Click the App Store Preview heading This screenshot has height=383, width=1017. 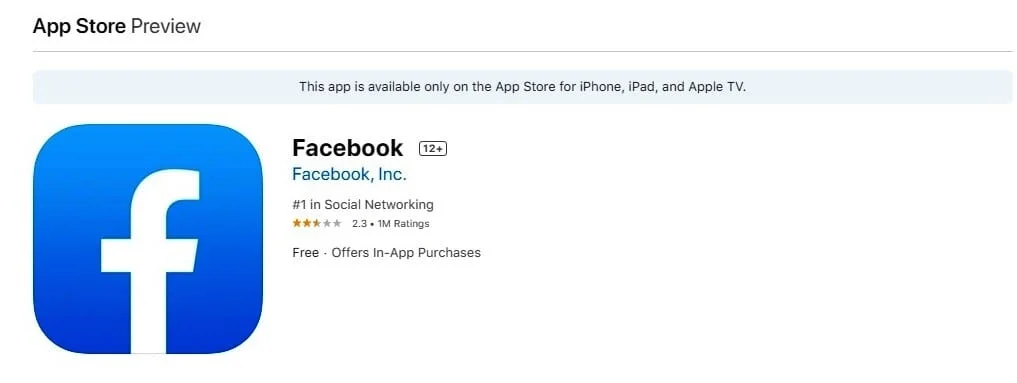tap(117, 26)
